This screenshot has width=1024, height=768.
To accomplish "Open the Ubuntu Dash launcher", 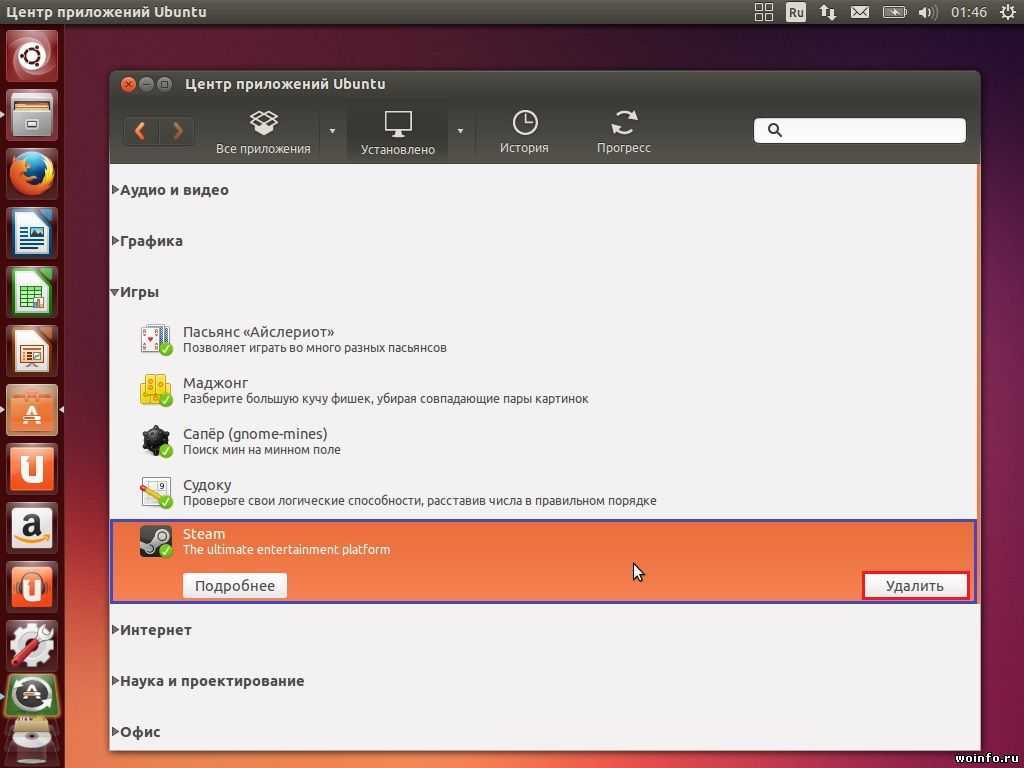I will click(32, 56).
